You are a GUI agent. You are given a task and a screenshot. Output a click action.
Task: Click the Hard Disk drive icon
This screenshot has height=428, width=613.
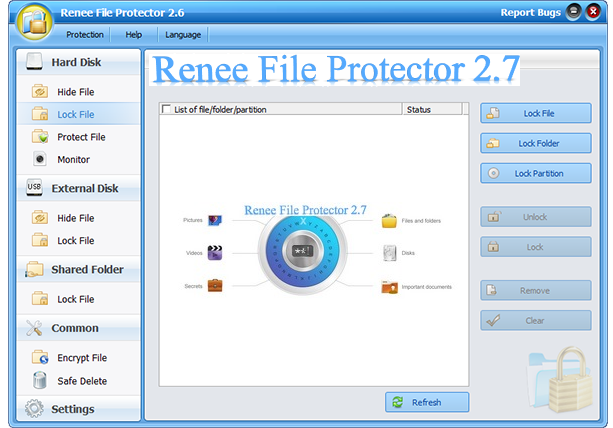point(34,62)
